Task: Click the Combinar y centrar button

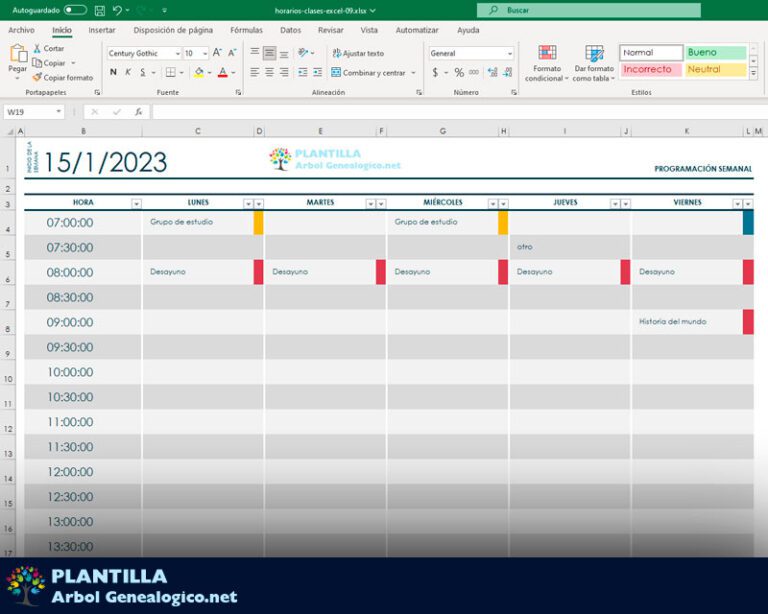Action: (x=368, y=72)
